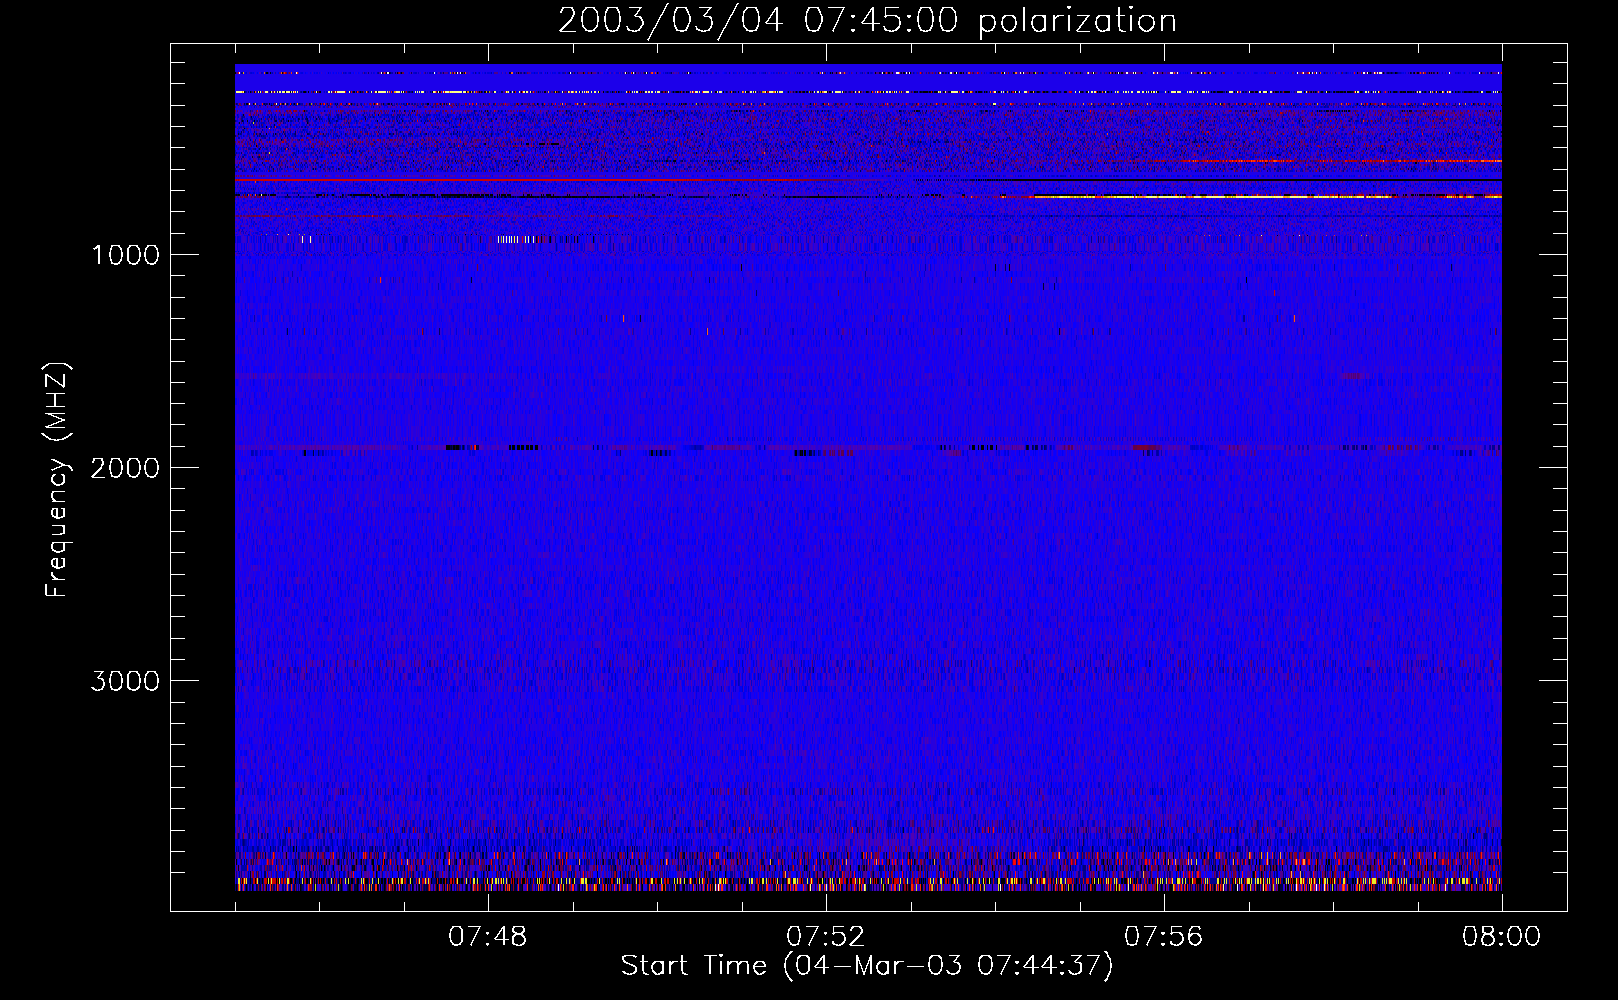Image resolution: width=1618 pixels, height=1000 pixels.
Task: Click the 07:56 time tick label
Action: point(1164,937)
